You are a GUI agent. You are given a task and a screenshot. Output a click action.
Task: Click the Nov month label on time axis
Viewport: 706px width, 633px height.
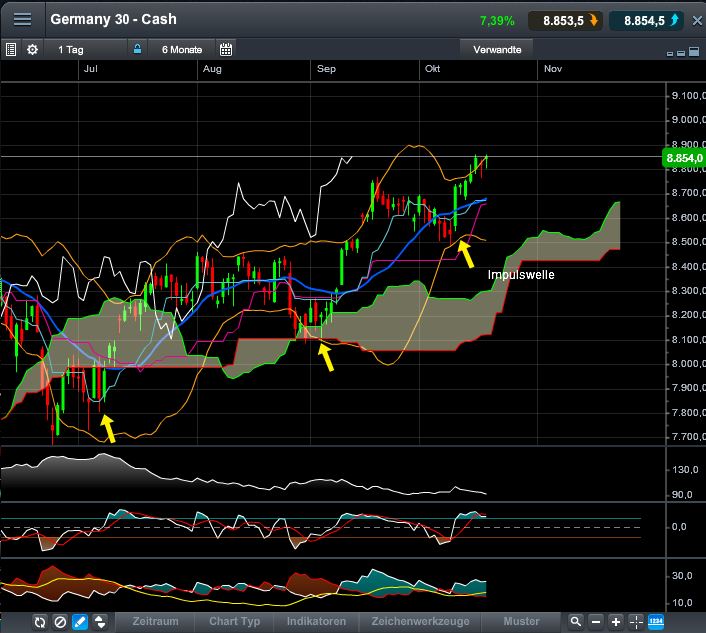coord(552,69)
